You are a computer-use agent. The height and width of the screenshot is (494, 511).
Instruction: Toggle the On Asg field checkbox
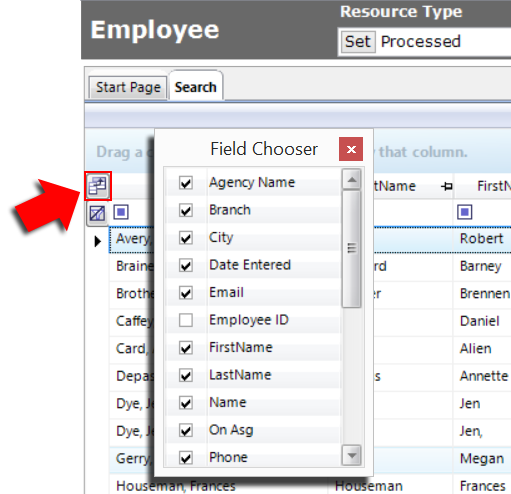pos(186,430)
